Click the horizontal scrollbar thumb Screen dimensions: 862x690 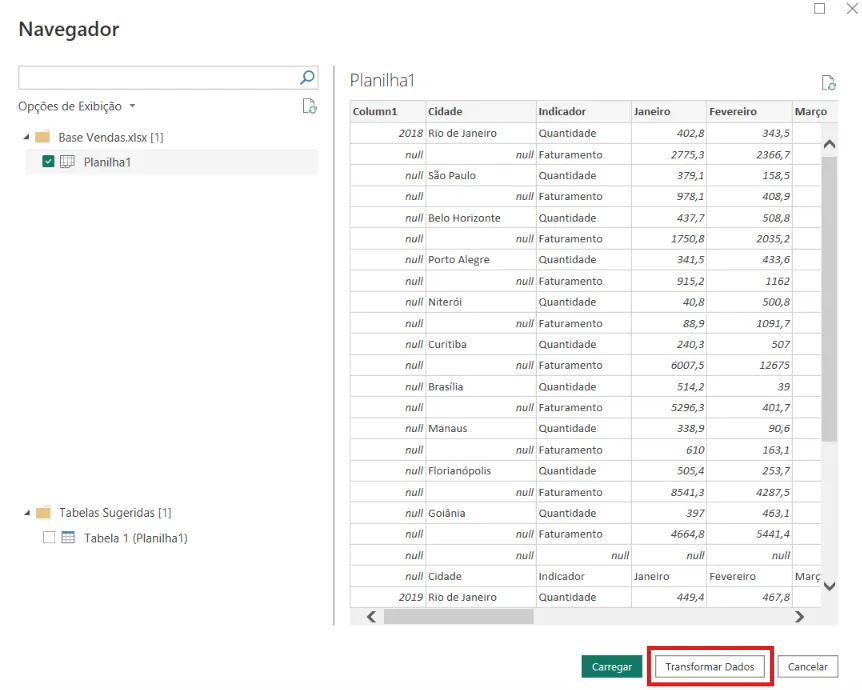[x=458, y=617]
